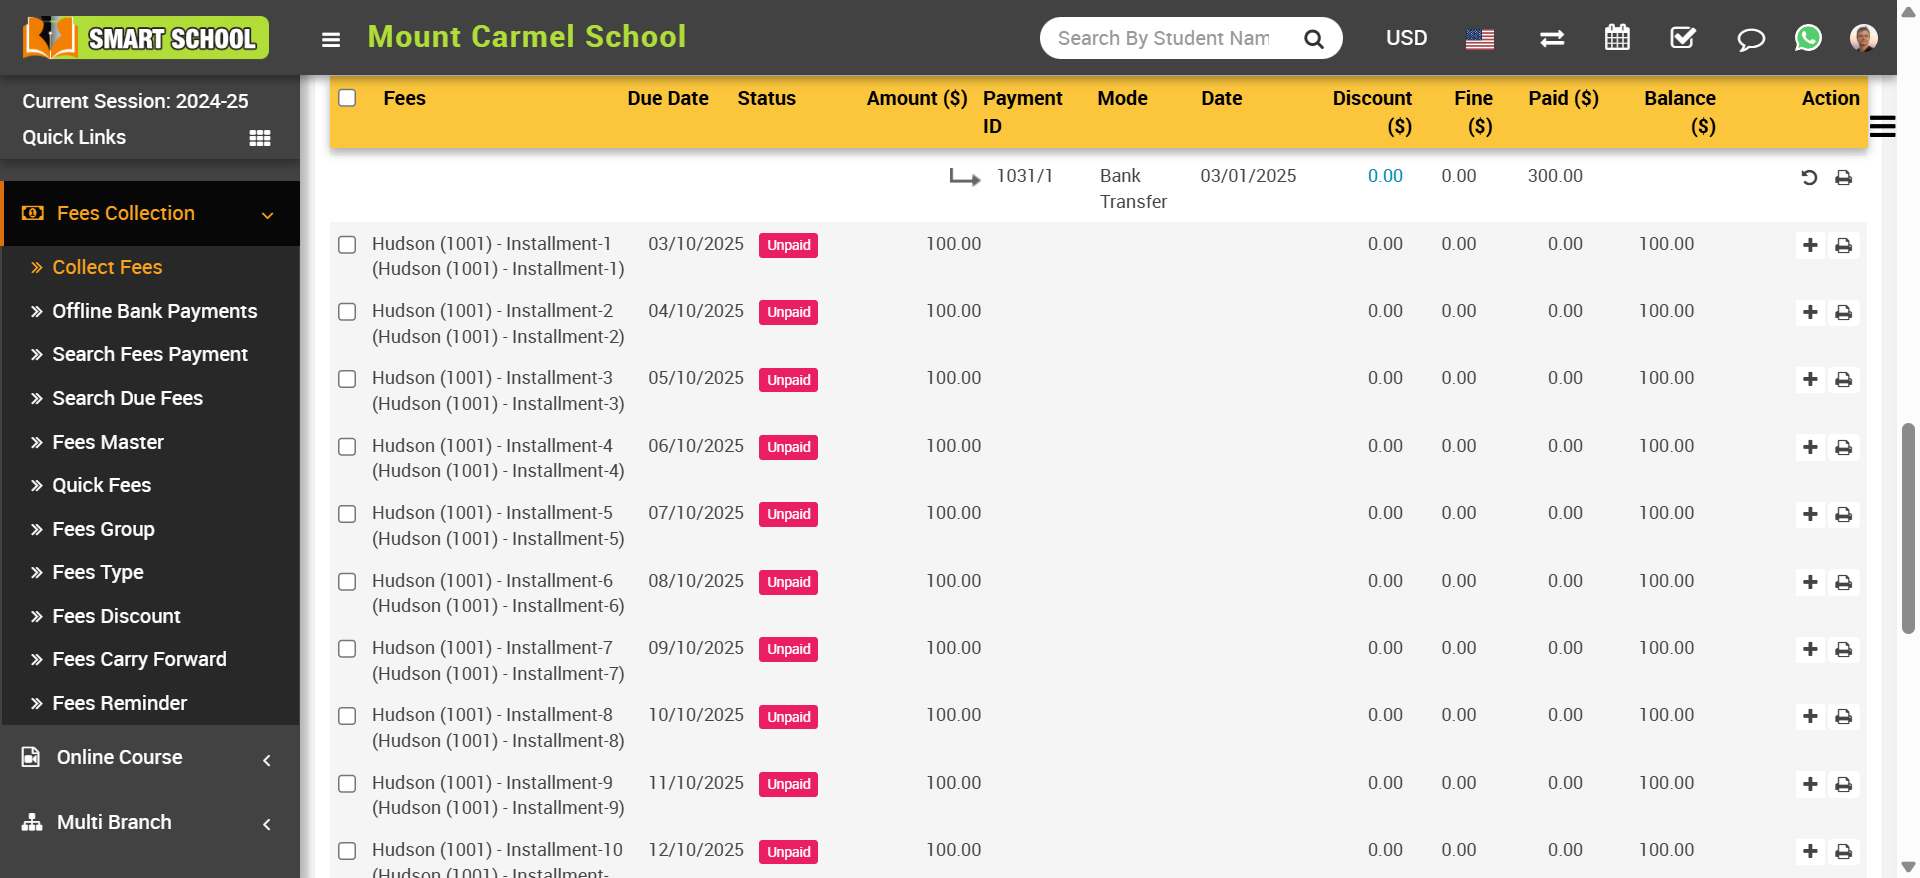
Task: Check the Installment-6 row checkbox
Action: click(x=347, y=582)
